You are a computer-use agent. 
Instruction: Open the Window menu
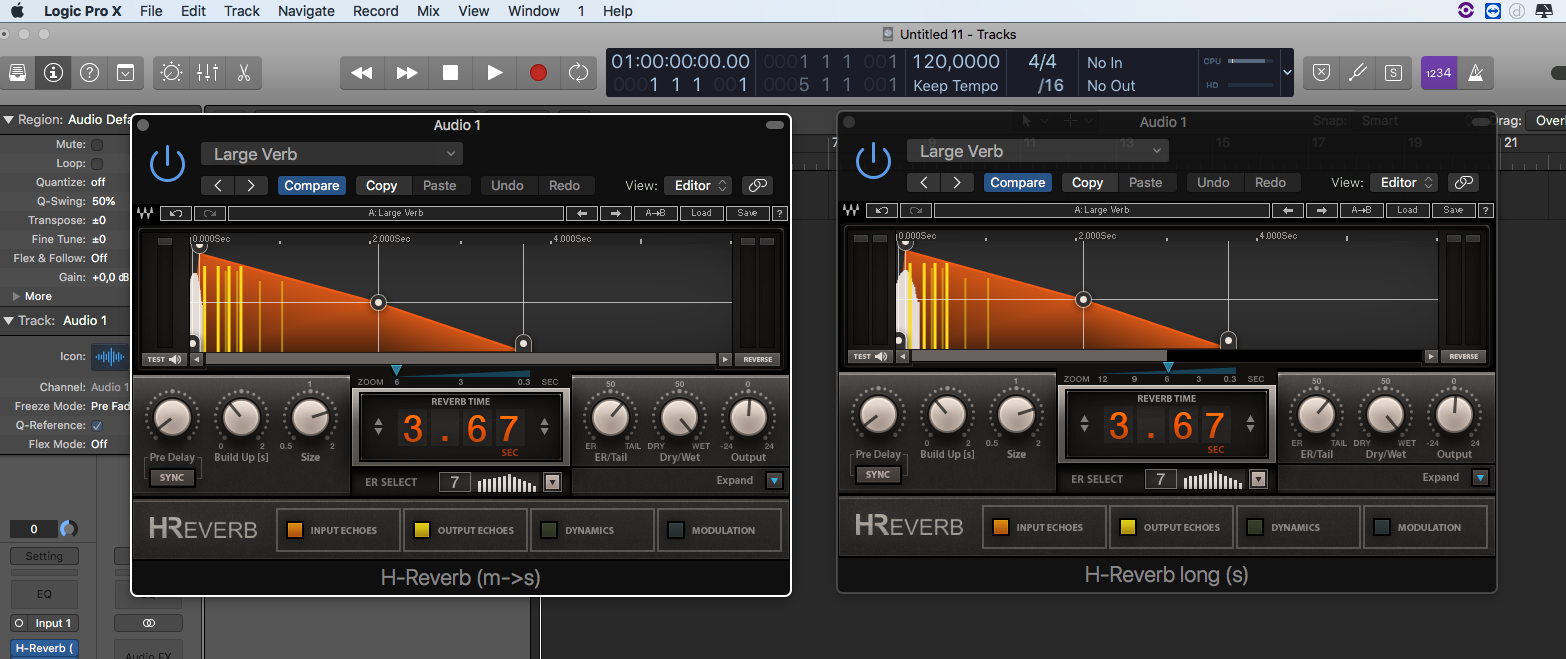534,11
